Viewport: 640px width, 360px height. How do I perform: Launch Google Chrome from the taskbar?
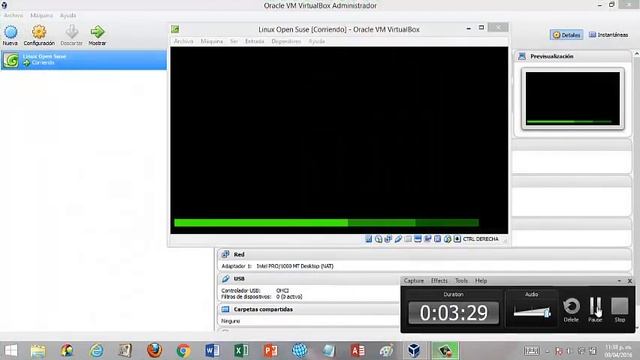[x=183, y=351]
